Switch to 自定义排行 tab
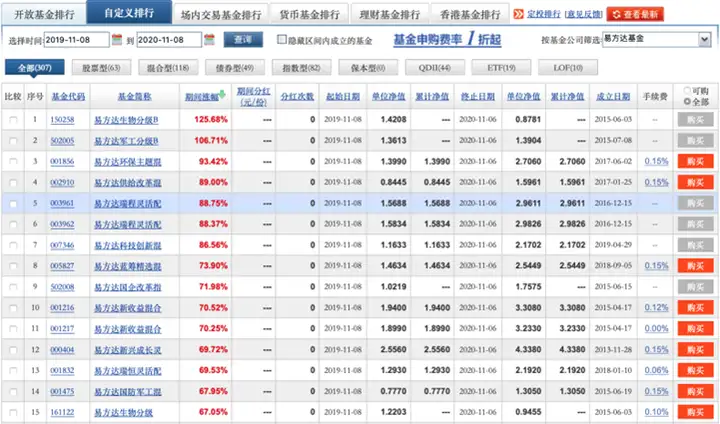 pyautogui.click(x=129, y=13)
